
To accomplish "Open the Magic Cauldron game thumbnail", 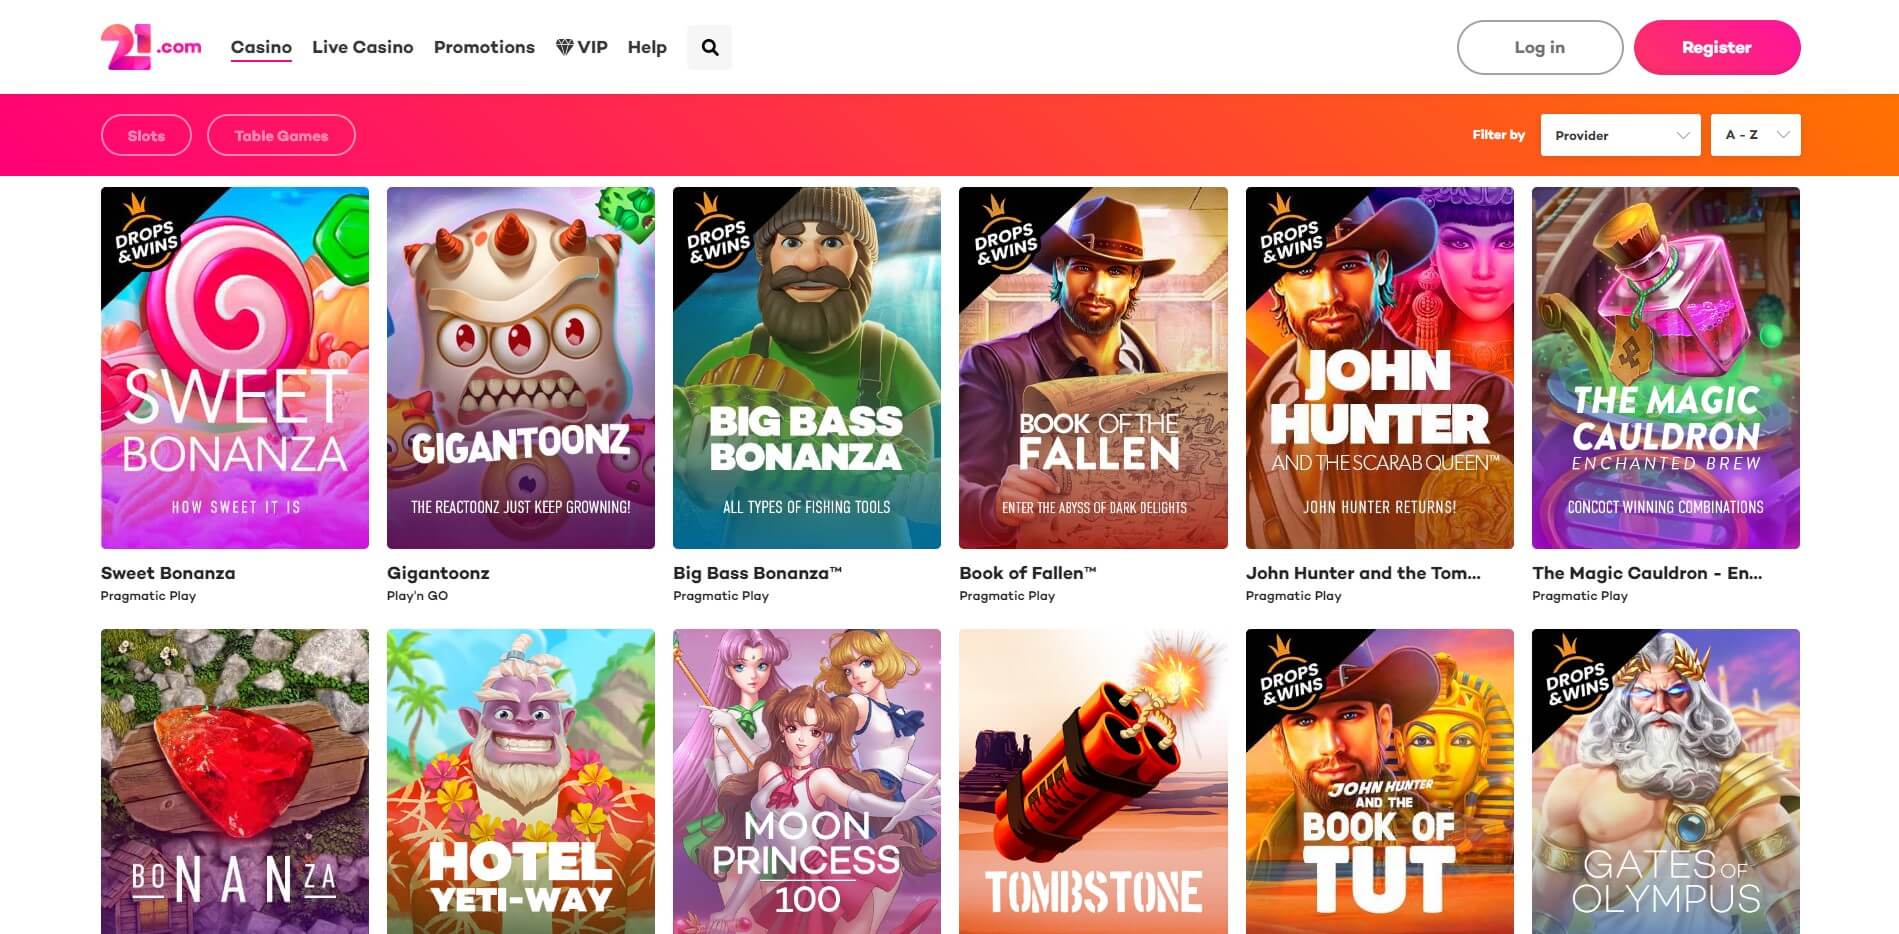I will pos(1665,367).
